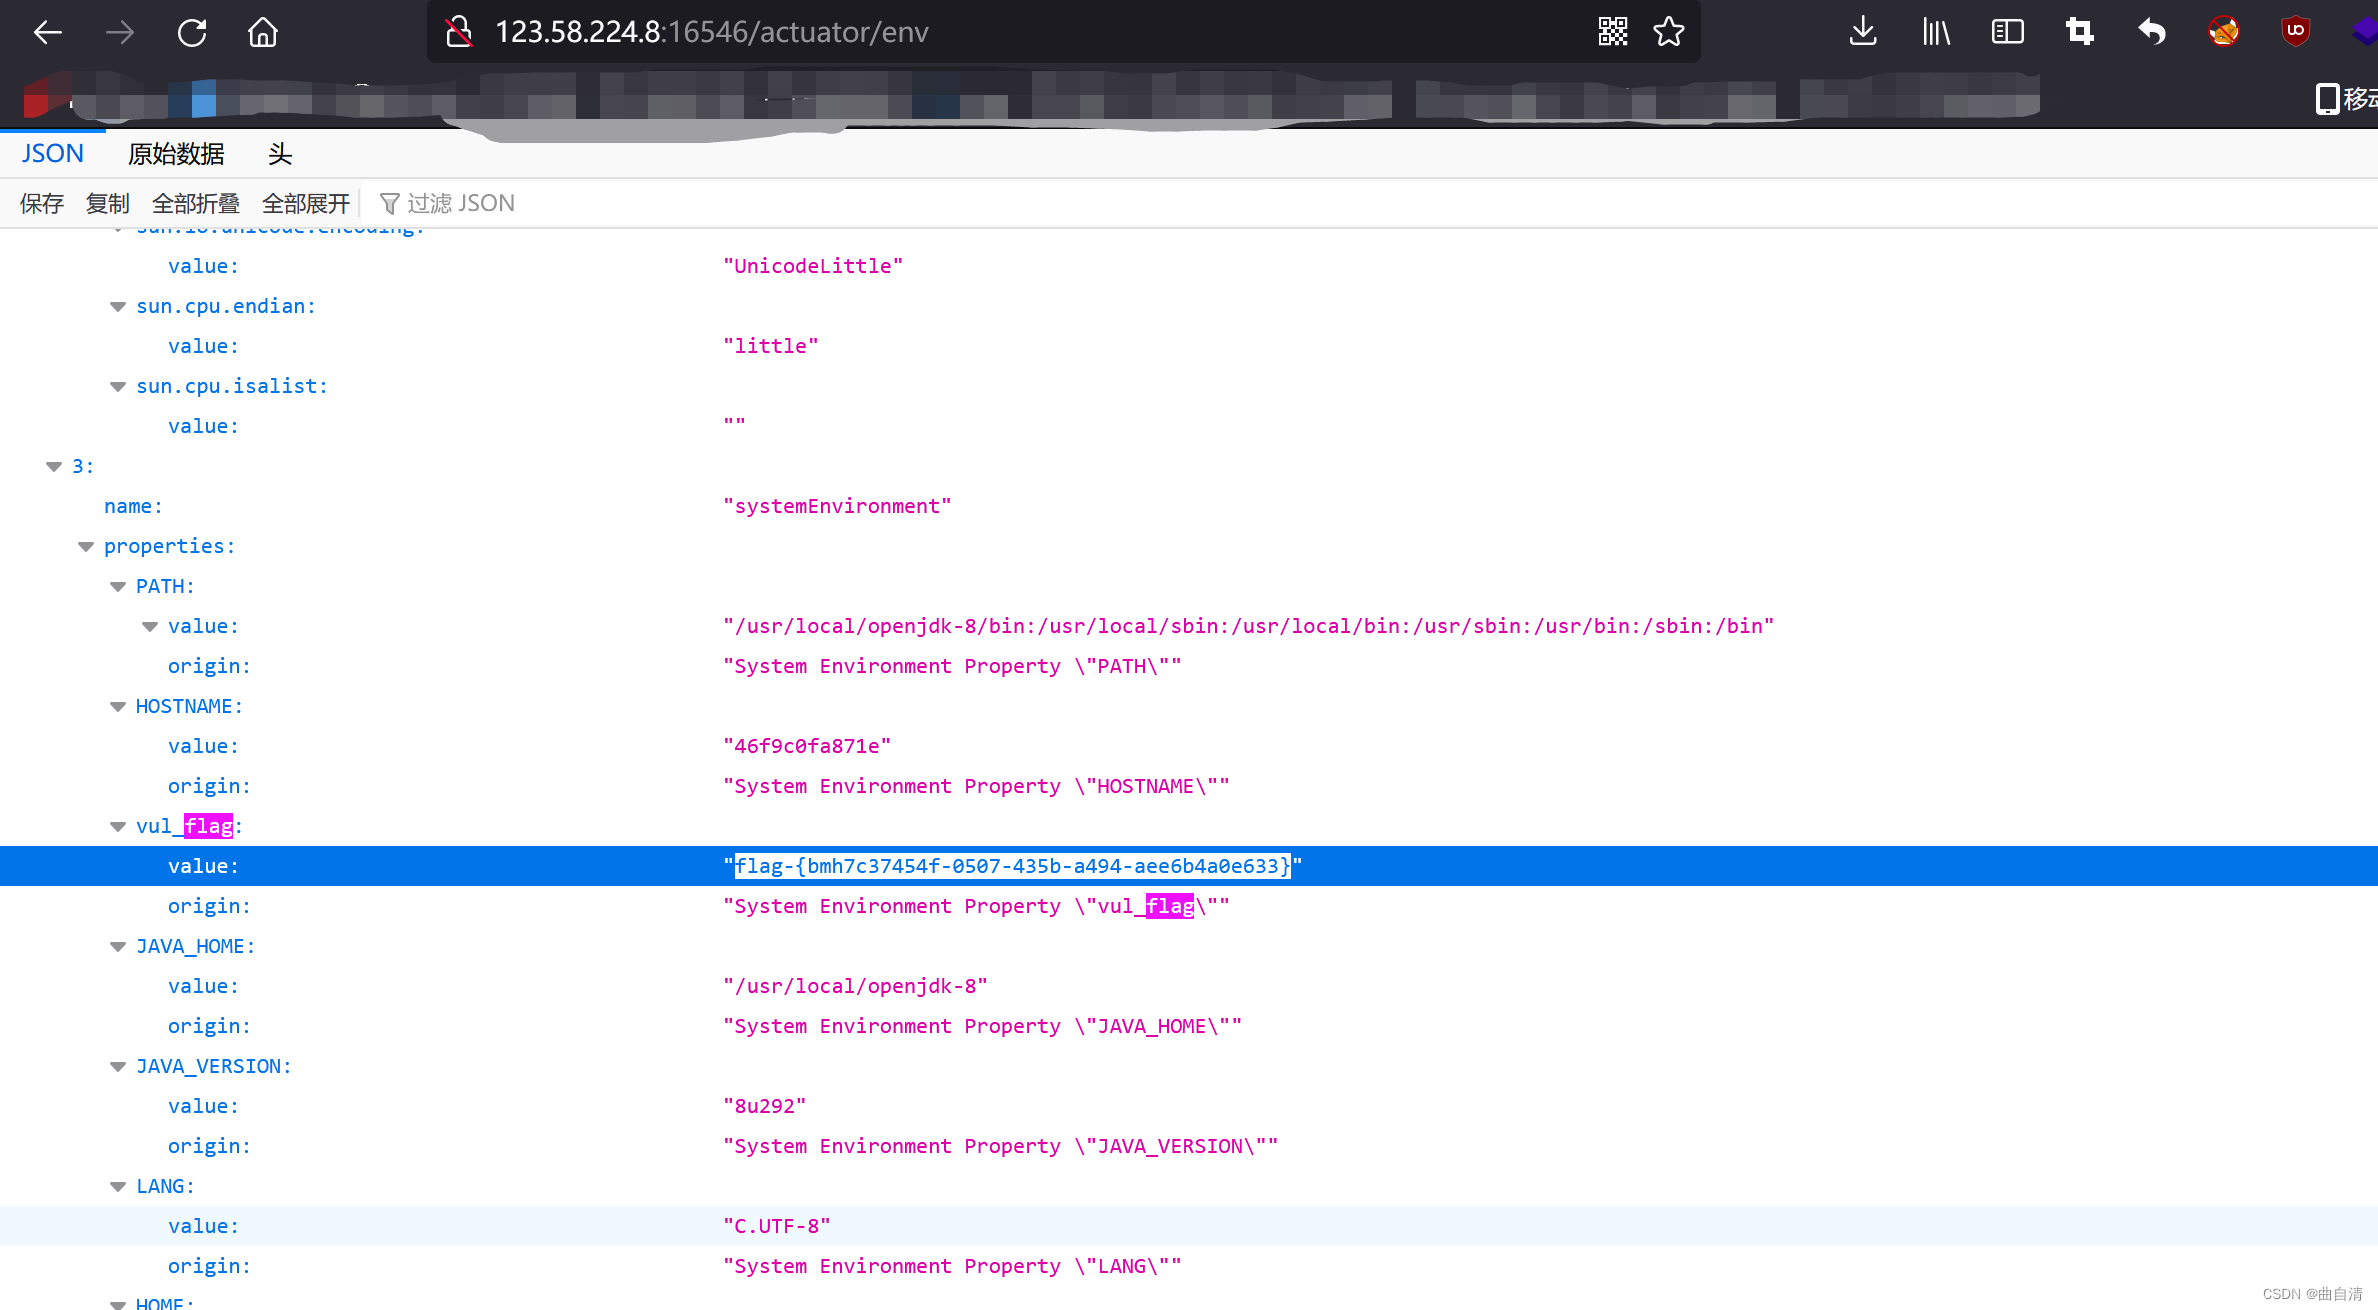Viewport: 2378px width, 1310px height.
Task: Click the JAVA_HOME origin value text
Action: point(982,1026)
